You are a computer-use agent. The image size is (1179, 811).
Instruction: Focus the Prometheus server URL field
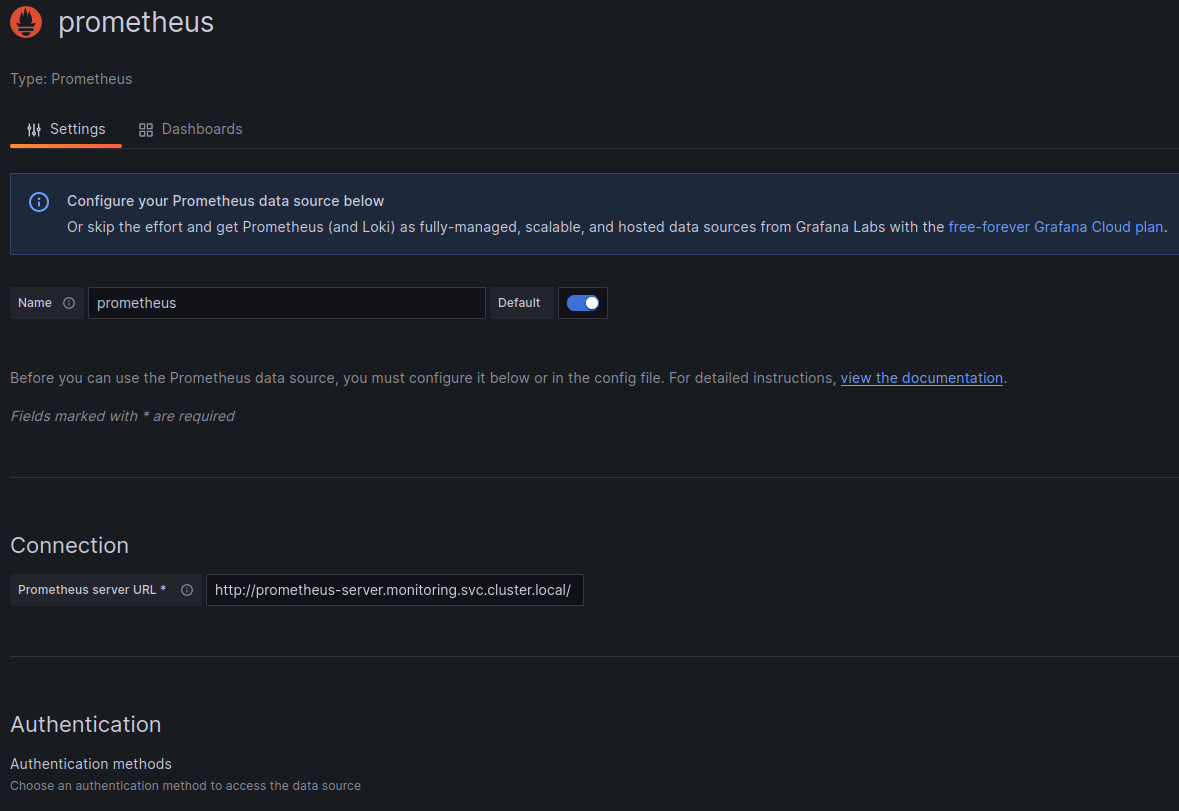[395, 590]
